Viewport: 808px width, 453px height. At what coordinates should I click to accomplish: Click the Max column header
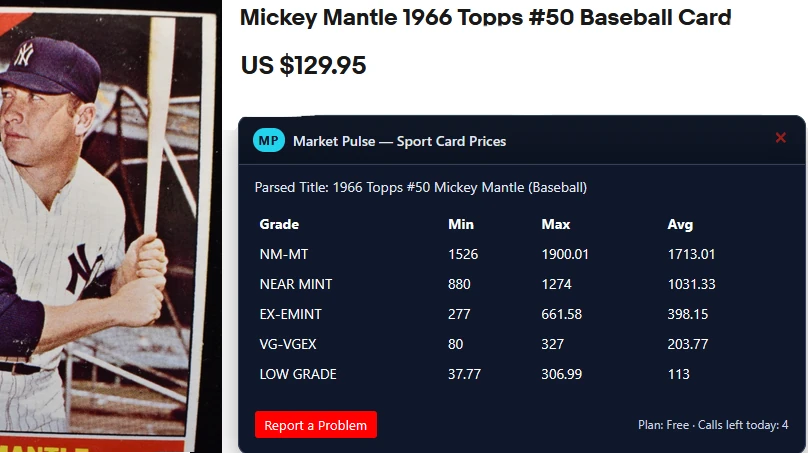click(556, 224)
